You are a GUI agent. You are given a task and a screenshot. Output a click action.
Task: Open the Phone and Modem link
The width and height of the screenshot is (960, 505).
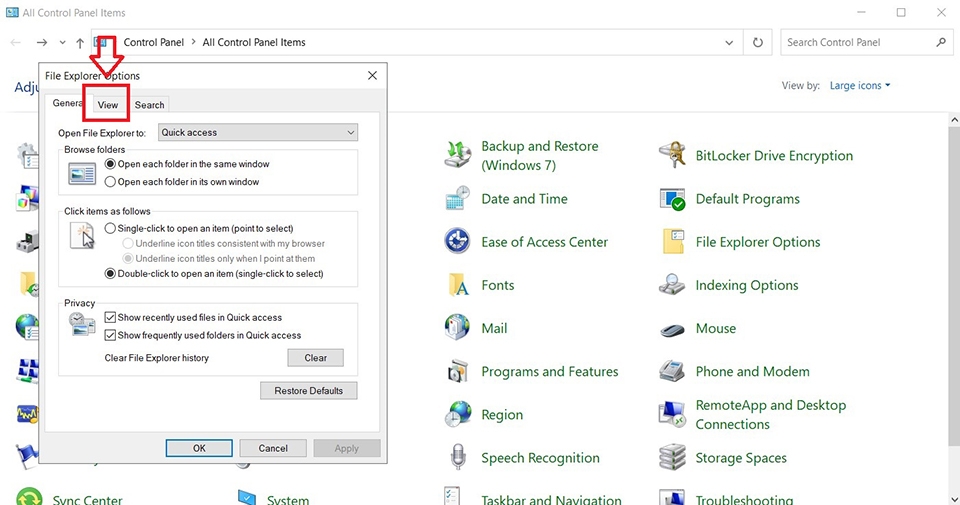(x=752, y=372)
